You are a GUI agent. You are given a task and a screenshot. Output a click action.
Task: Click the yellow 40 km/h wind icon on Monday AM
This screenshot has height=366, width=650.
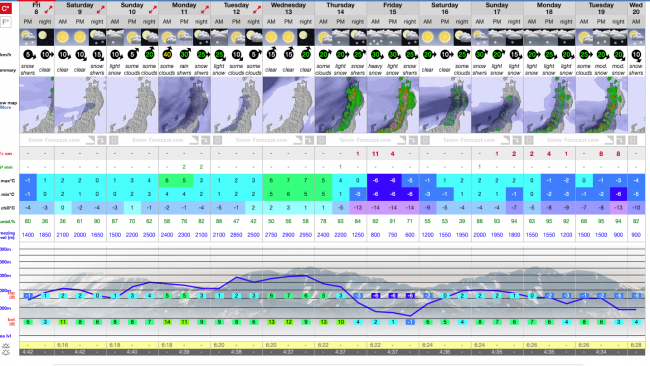[x=167, y=54]
